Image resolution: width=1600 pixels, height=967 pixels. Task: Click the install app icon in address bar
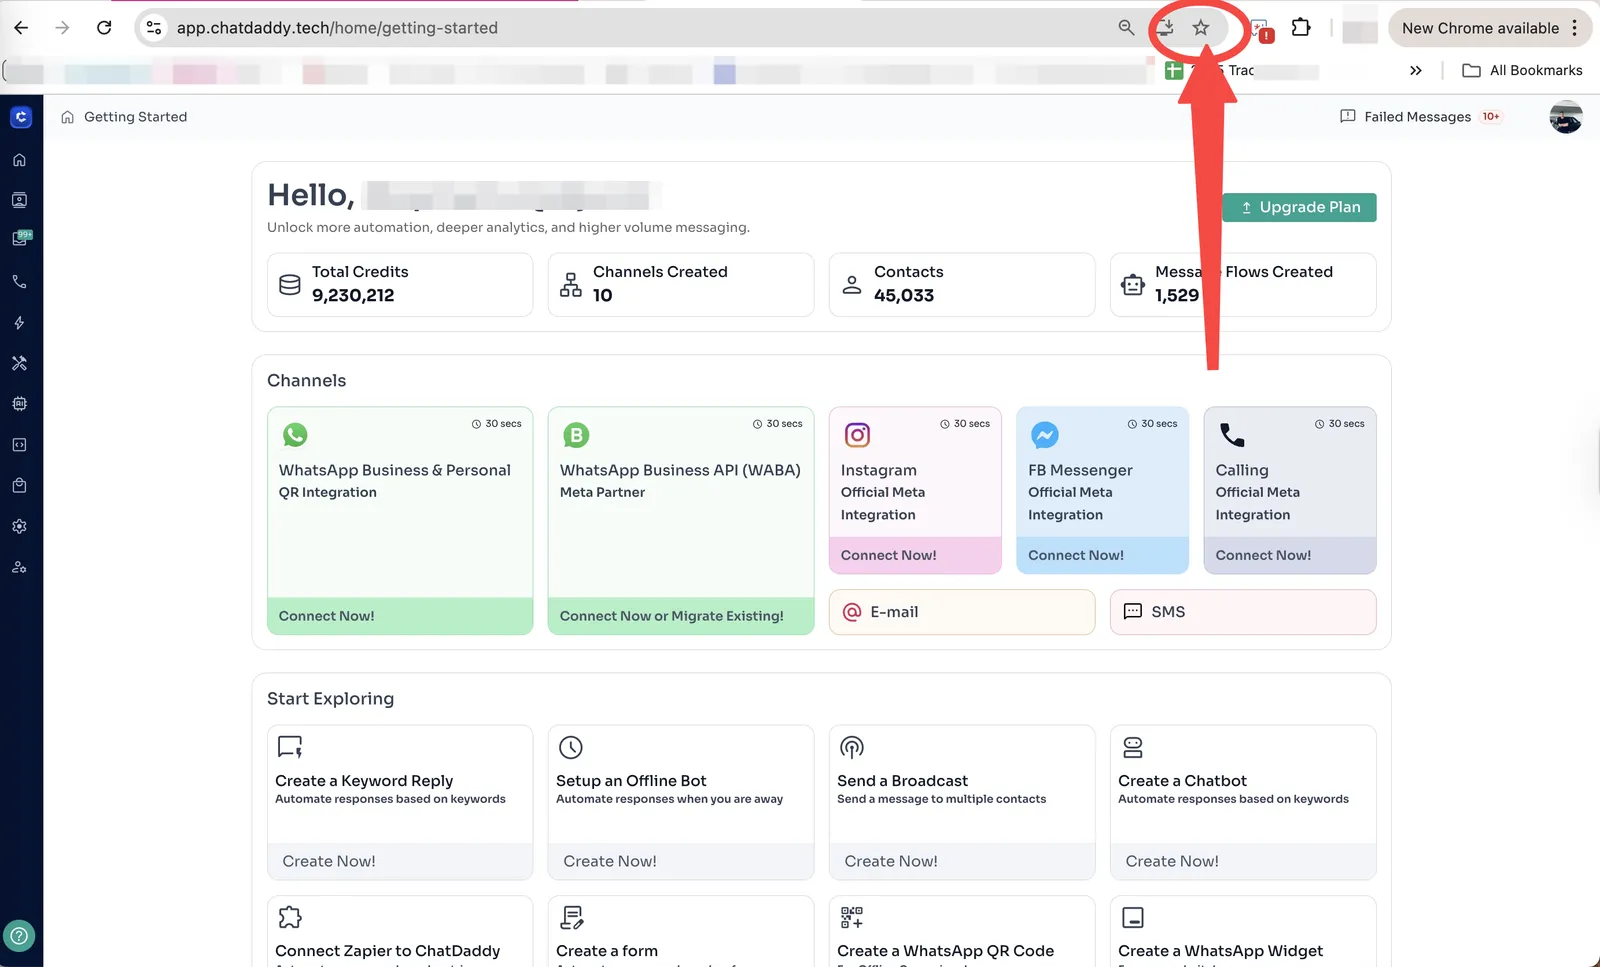[1166, 28]
